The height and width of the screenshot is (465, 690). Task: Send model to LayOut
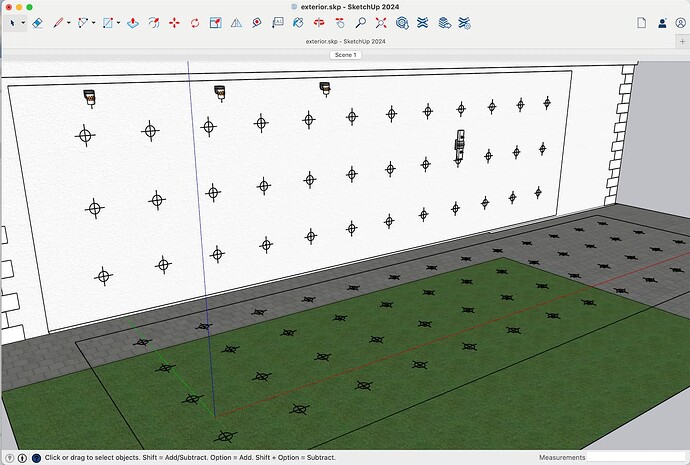coord(444,23)
